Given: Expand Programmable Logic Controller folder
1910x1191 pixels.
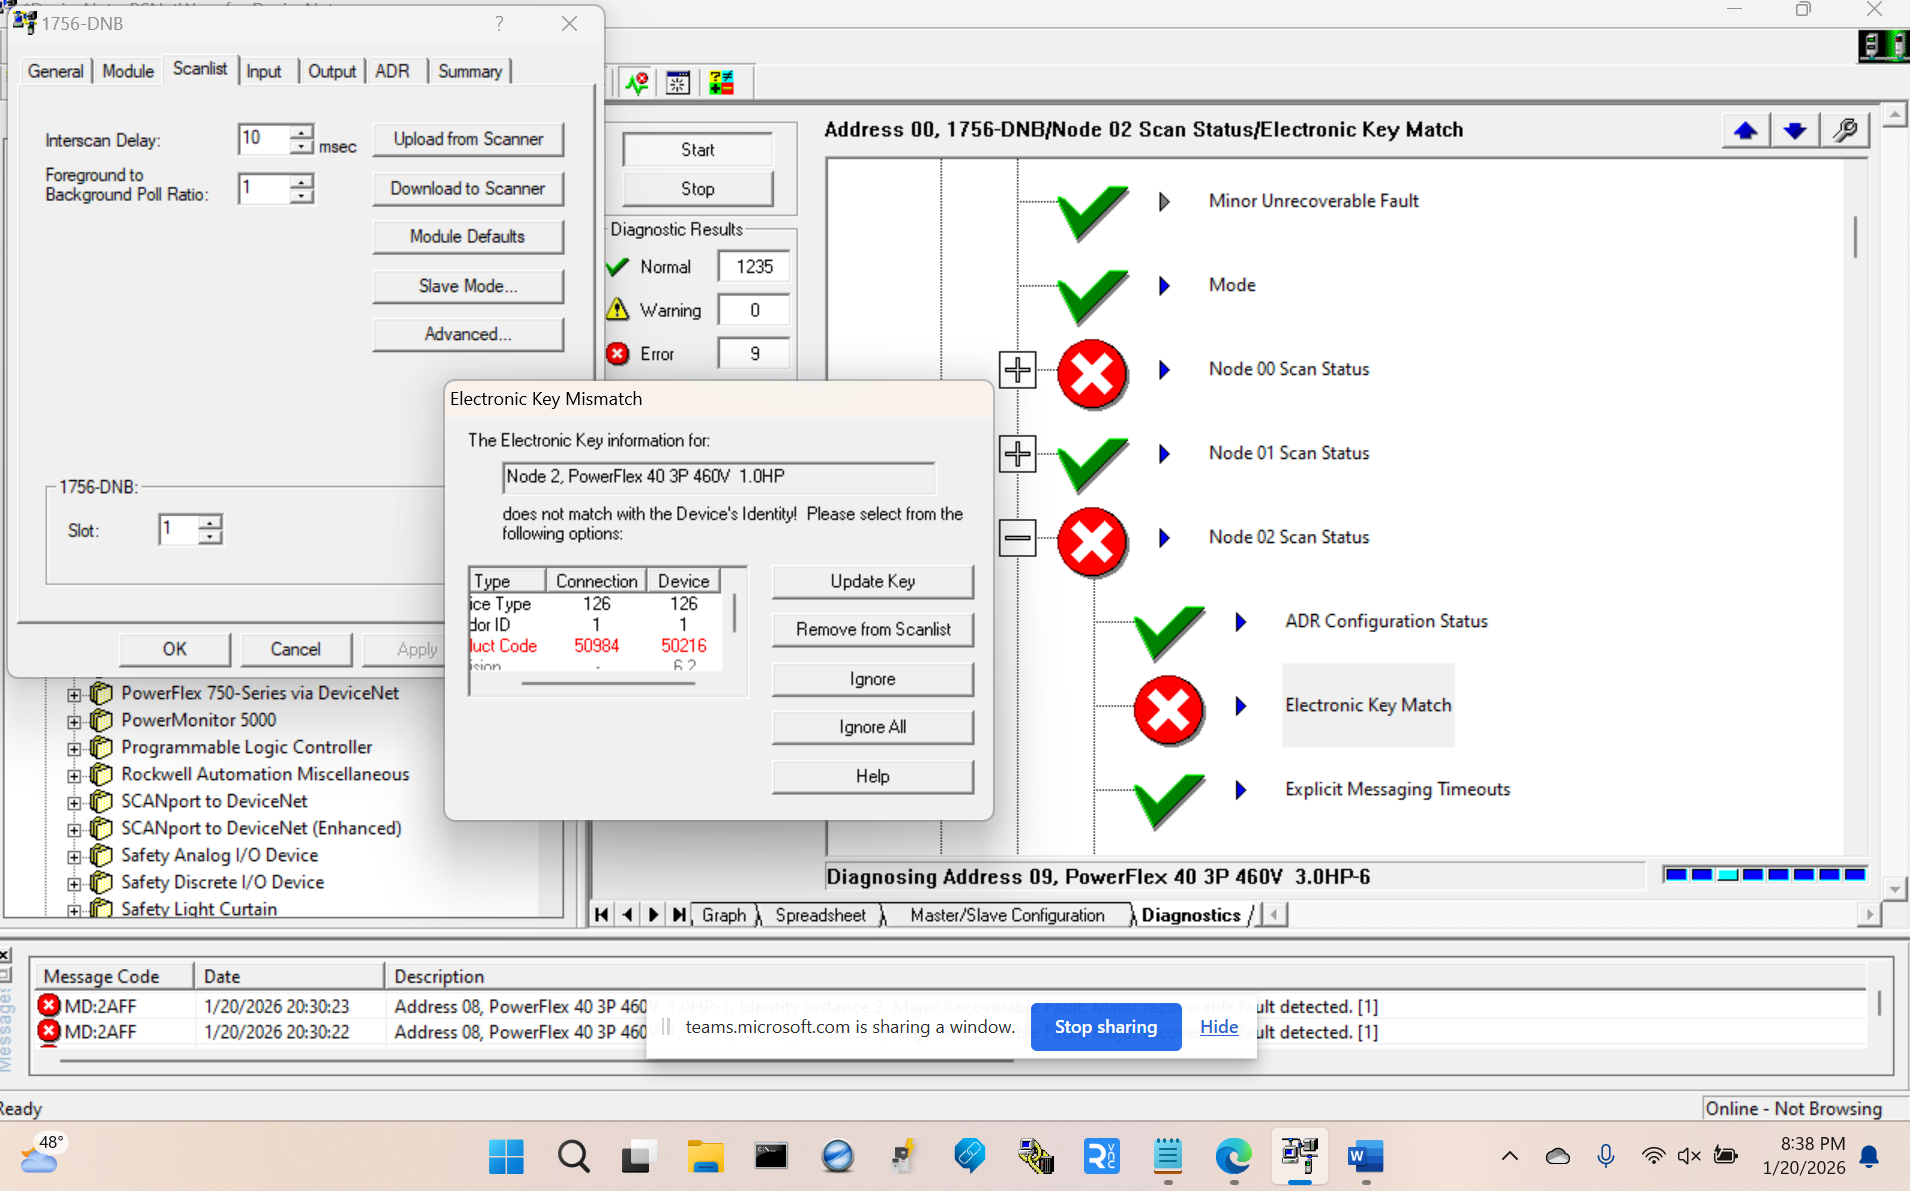Looking at the screenshot, I should tap(74, 748).
